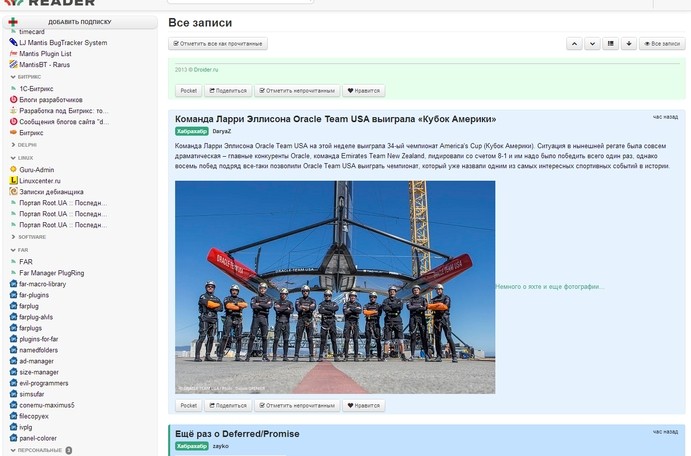This screenshot has height=456, width=691.
Task: Go to next entry with down chevron
Action: [592, 44]
